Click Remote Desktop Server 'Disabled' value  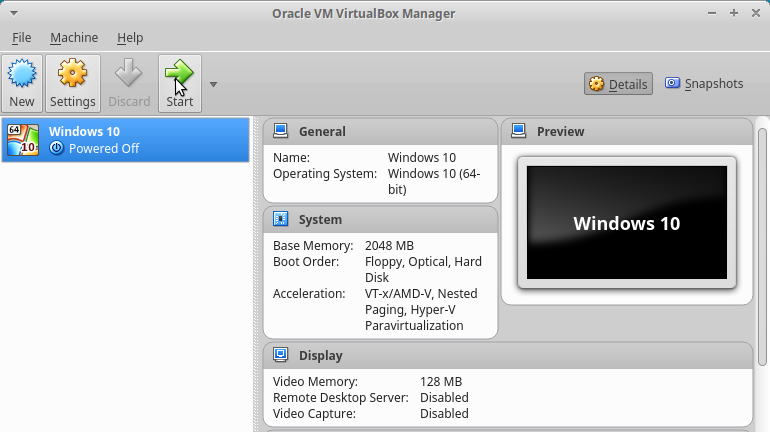pyautogui.click(x=444, y=398)
